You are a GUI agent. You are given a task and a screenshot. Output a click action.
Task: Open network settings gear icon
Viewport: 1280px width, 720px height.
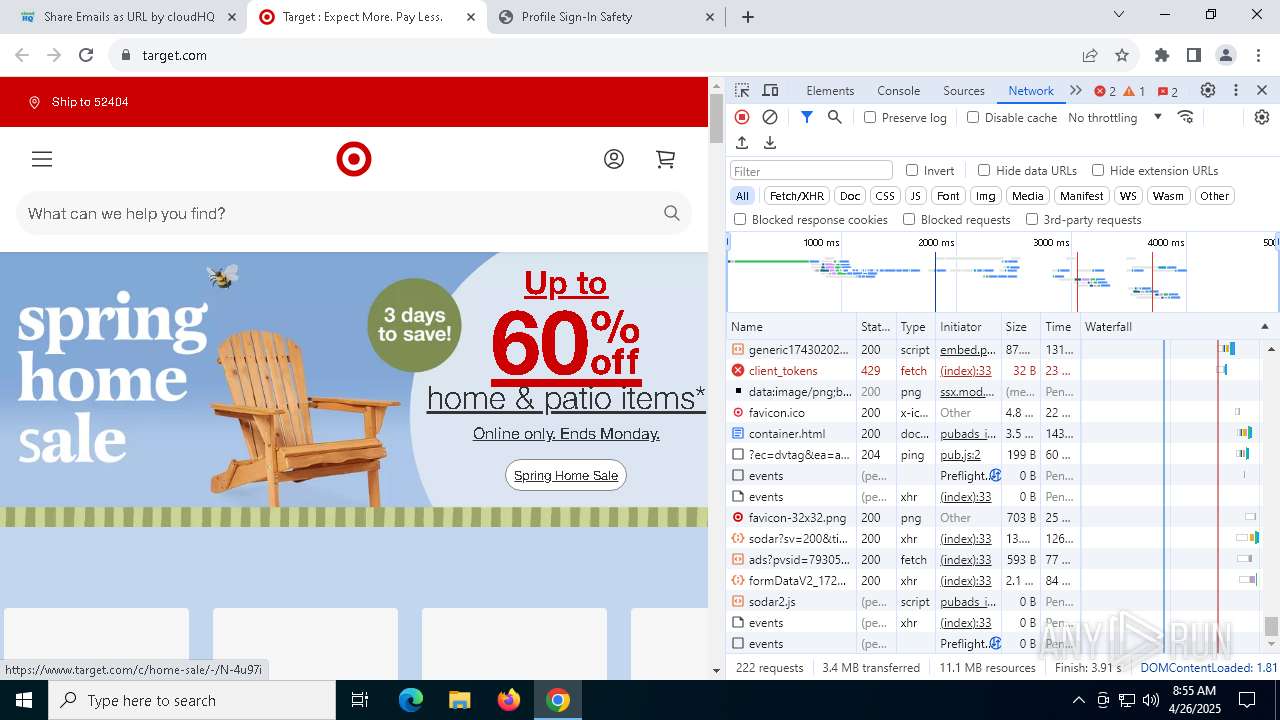tap(1262, 117)
